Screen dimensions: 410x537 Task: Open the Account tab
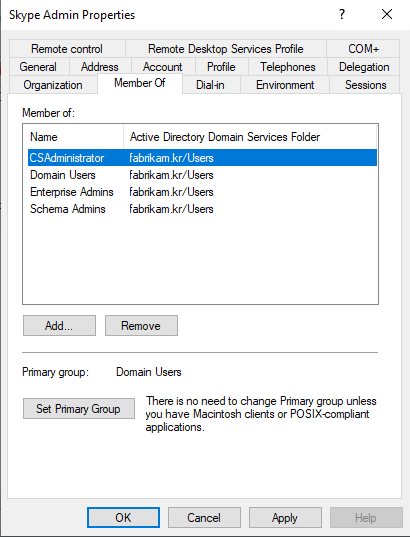(x=163, y=66)
